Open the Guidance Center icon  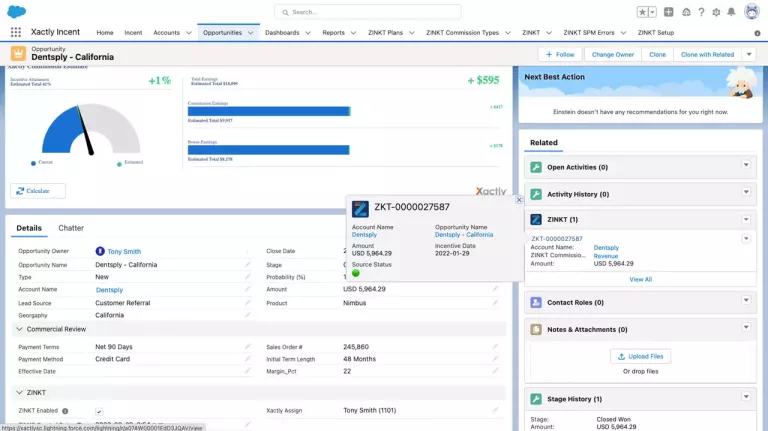(686, 12)
